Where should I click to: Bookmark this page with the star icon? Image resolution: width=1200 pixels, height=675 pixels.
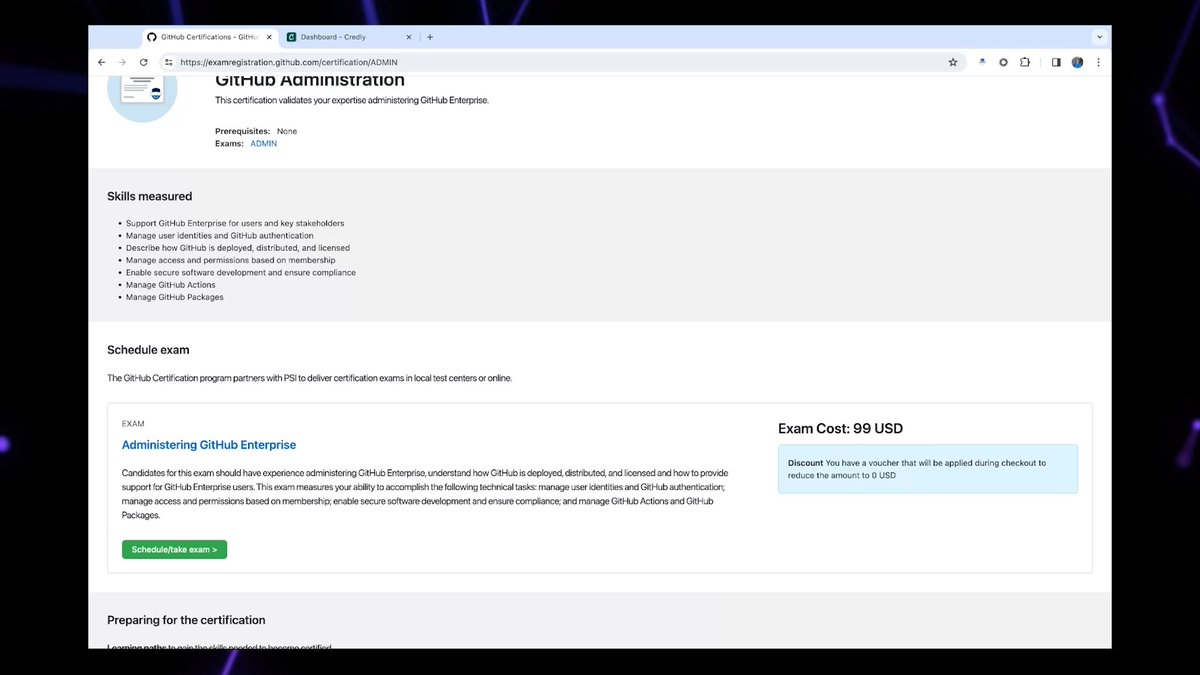(x=953, y=62)
